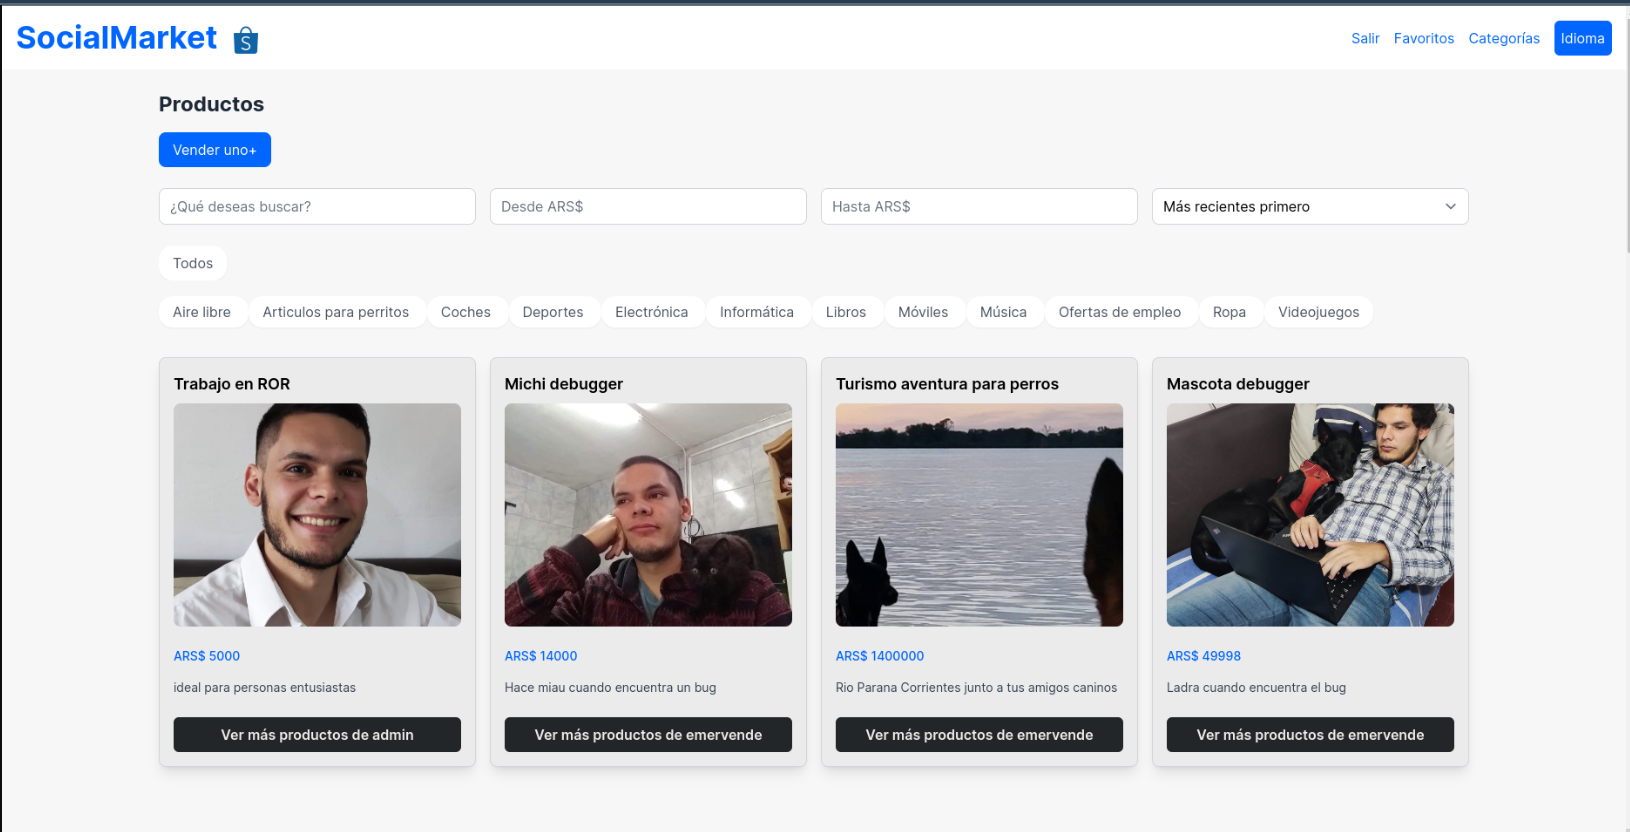1630x832 pixels.
Task: Click the Hasta ARS$ maximum price field
Action: click(x=979, y=207)
